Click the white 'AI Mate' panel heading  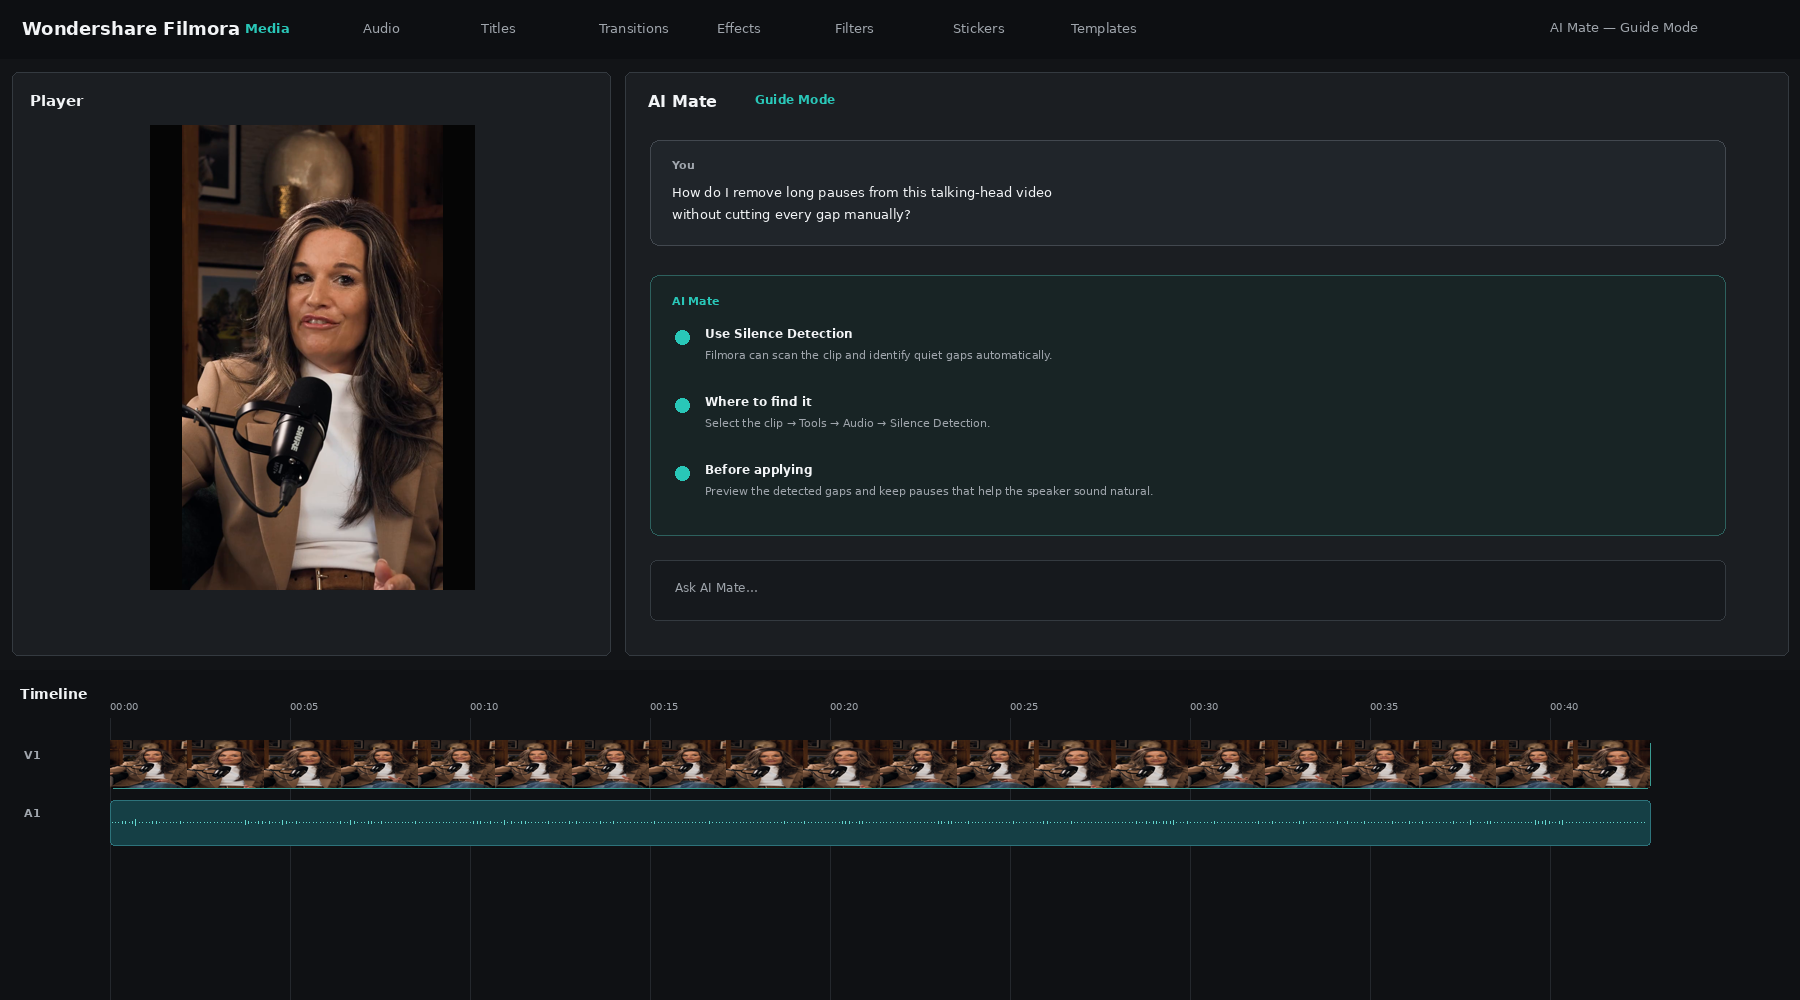(x=682, y=102)
